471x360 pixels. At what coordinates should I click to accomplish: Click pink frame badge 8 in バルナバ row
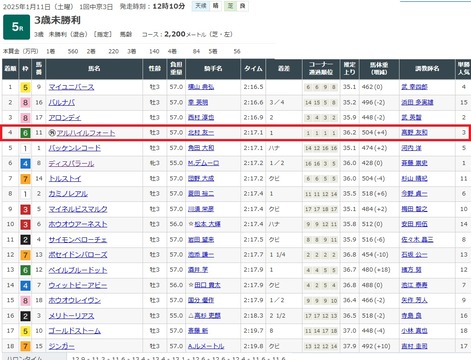point(25,103)
